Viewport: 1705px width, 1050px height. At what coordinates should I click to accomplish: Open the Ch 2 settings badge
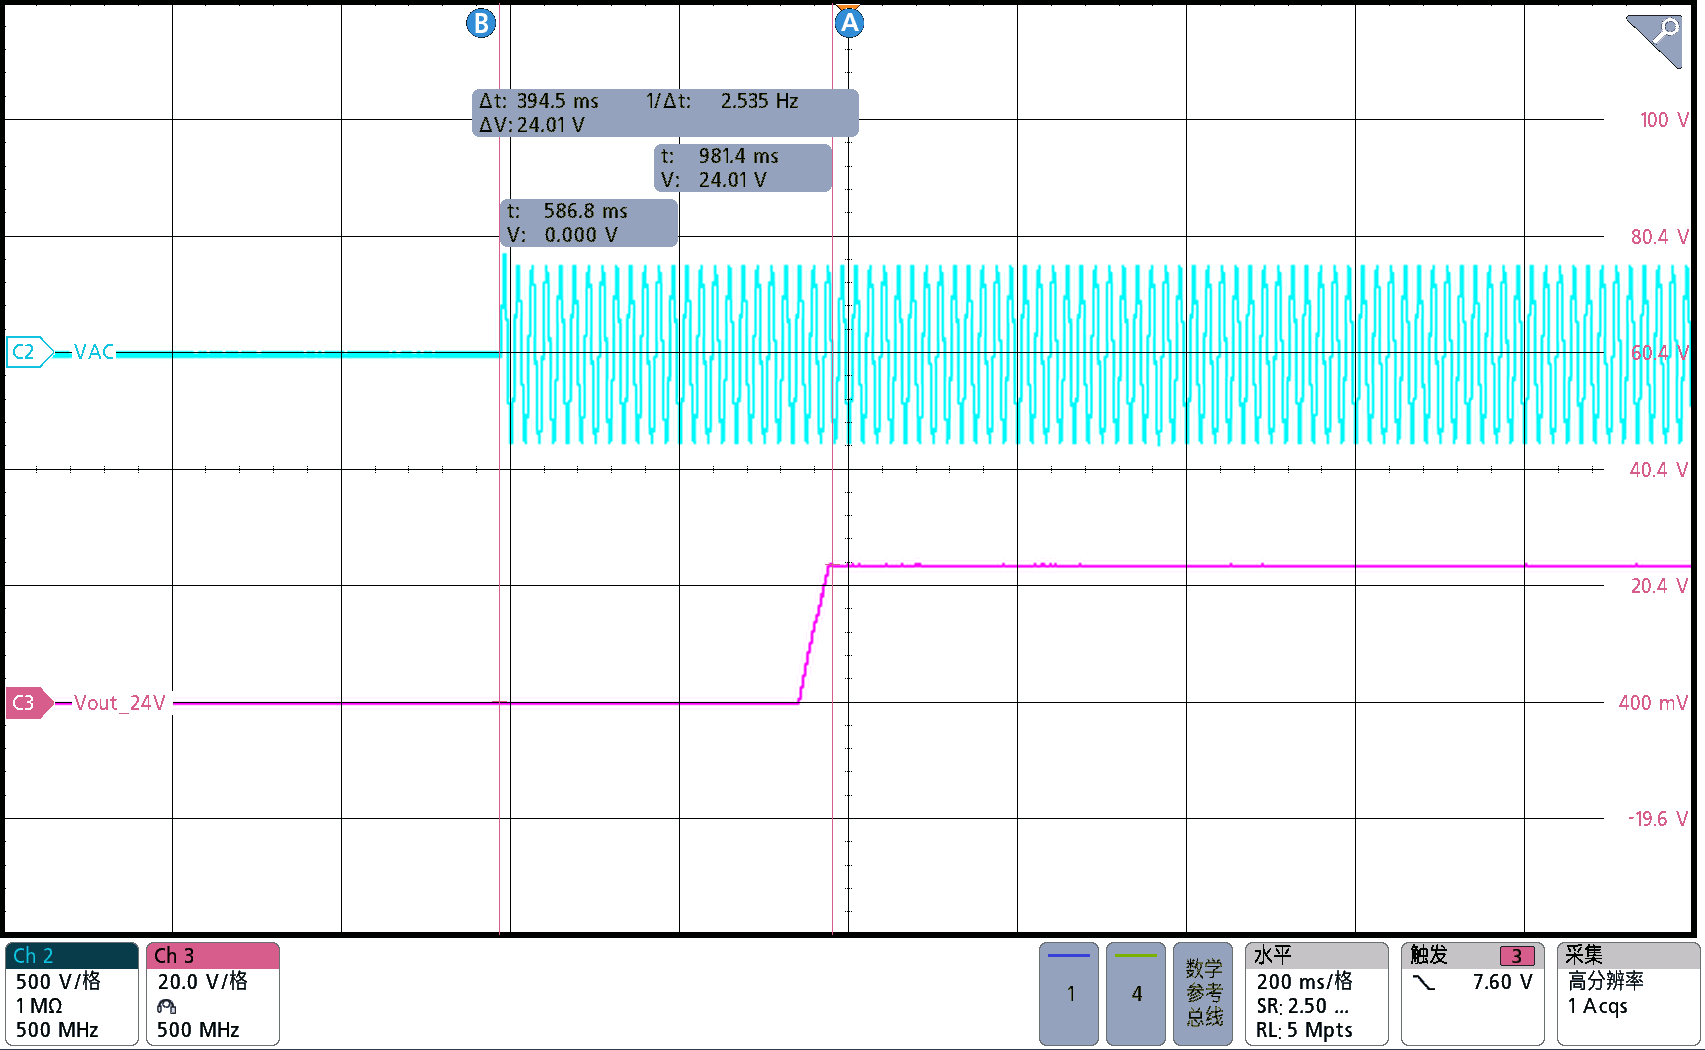click(x=72, y=993)
